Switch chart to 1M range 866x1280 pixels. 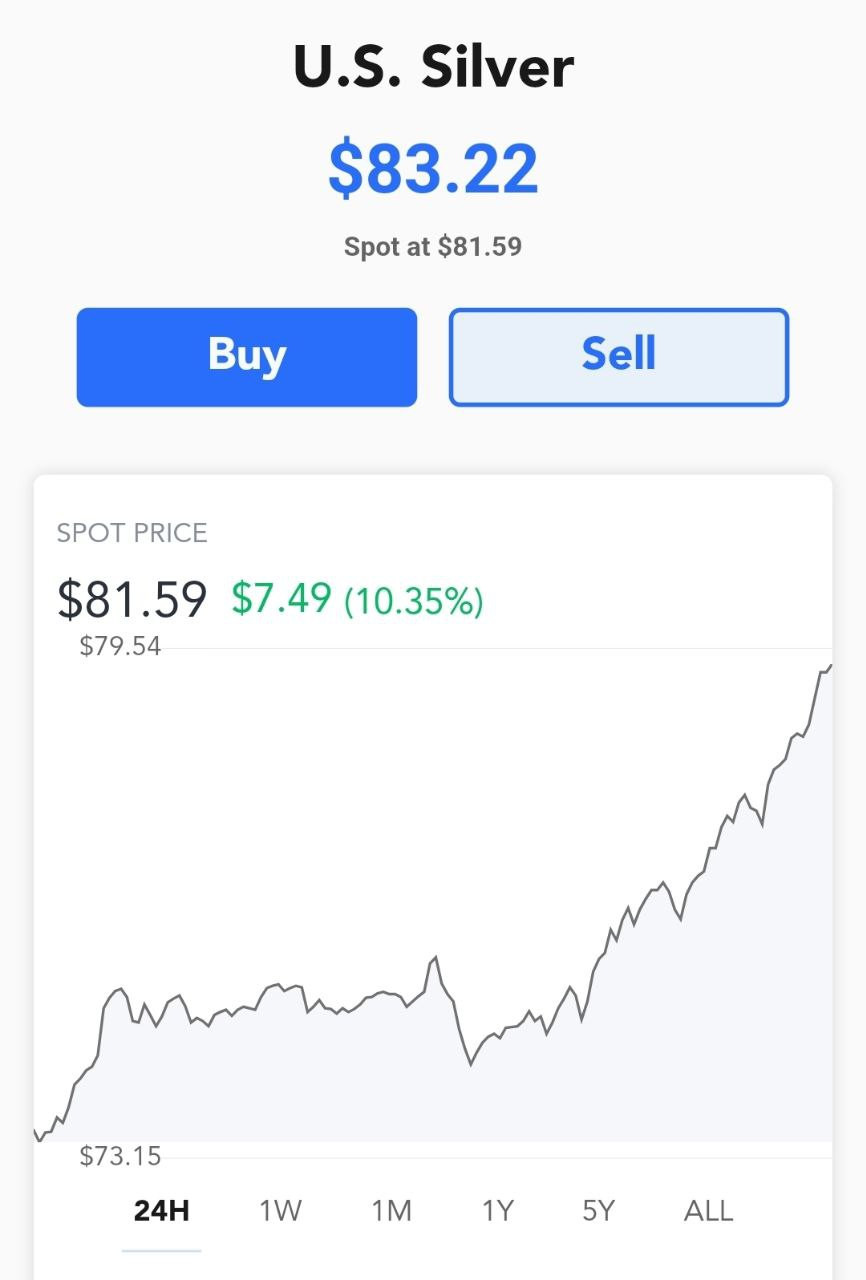pyautogui.click(x=391, y=1211)
